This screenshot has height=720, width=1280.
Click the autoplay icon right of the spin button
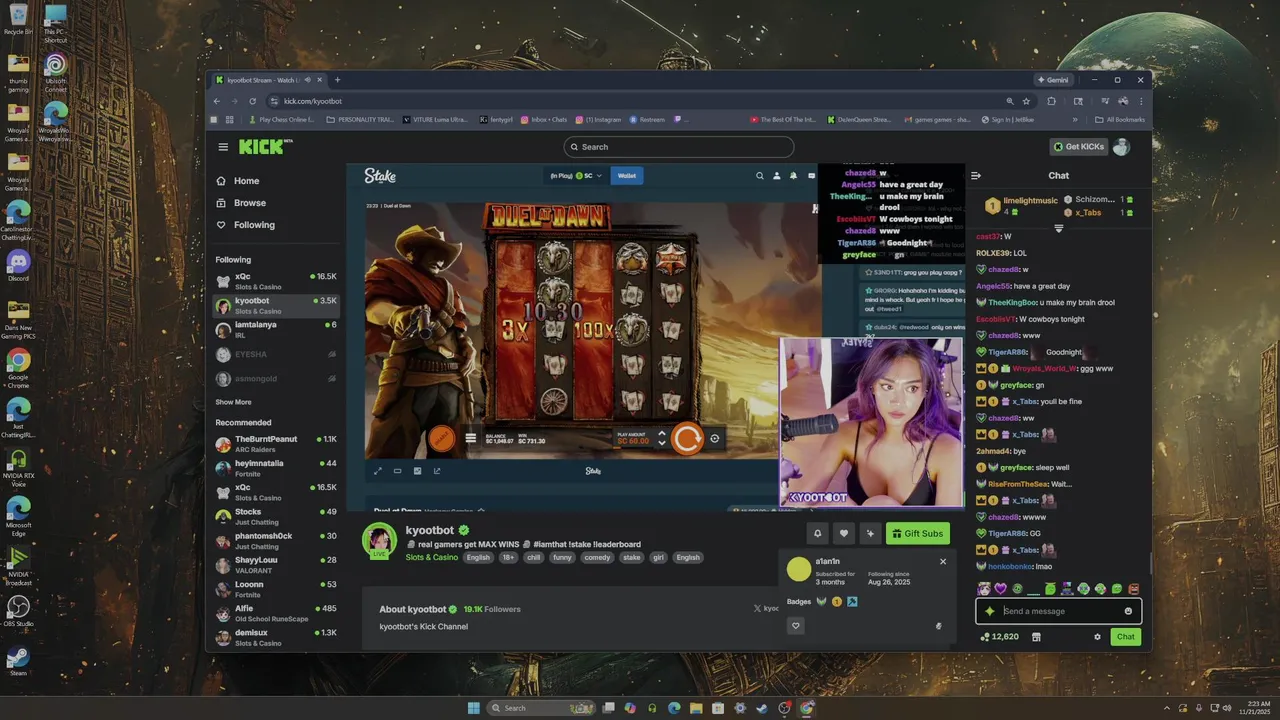click(x=714, y=439)
